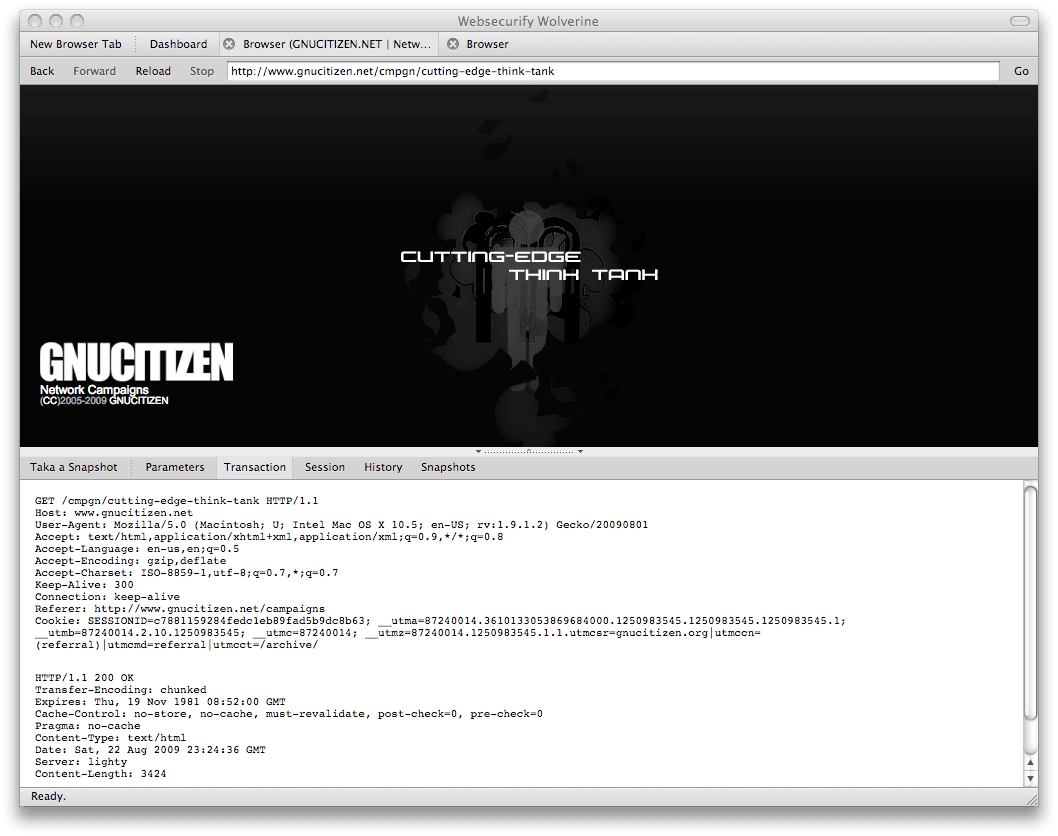Click the pane splitter handle

click(x=529, y=451)
